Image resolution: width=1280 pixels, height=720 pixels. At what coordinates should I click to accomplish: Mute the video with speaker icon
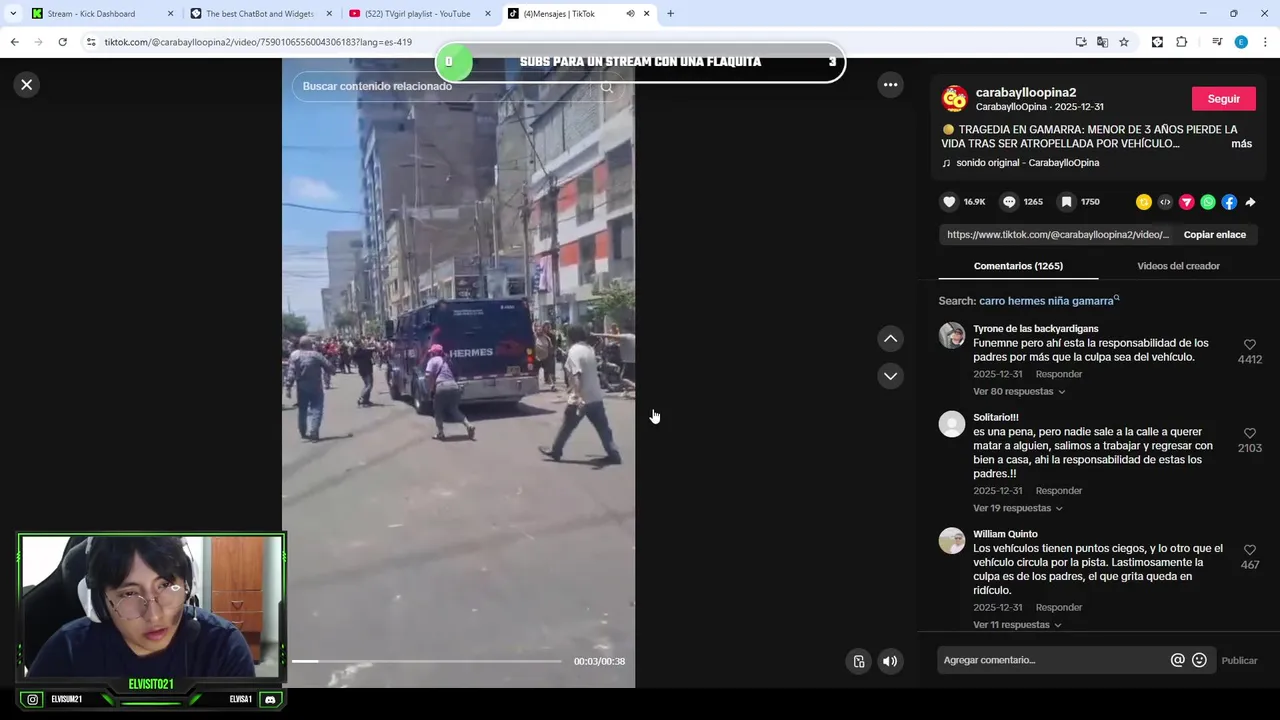point(890,661)
